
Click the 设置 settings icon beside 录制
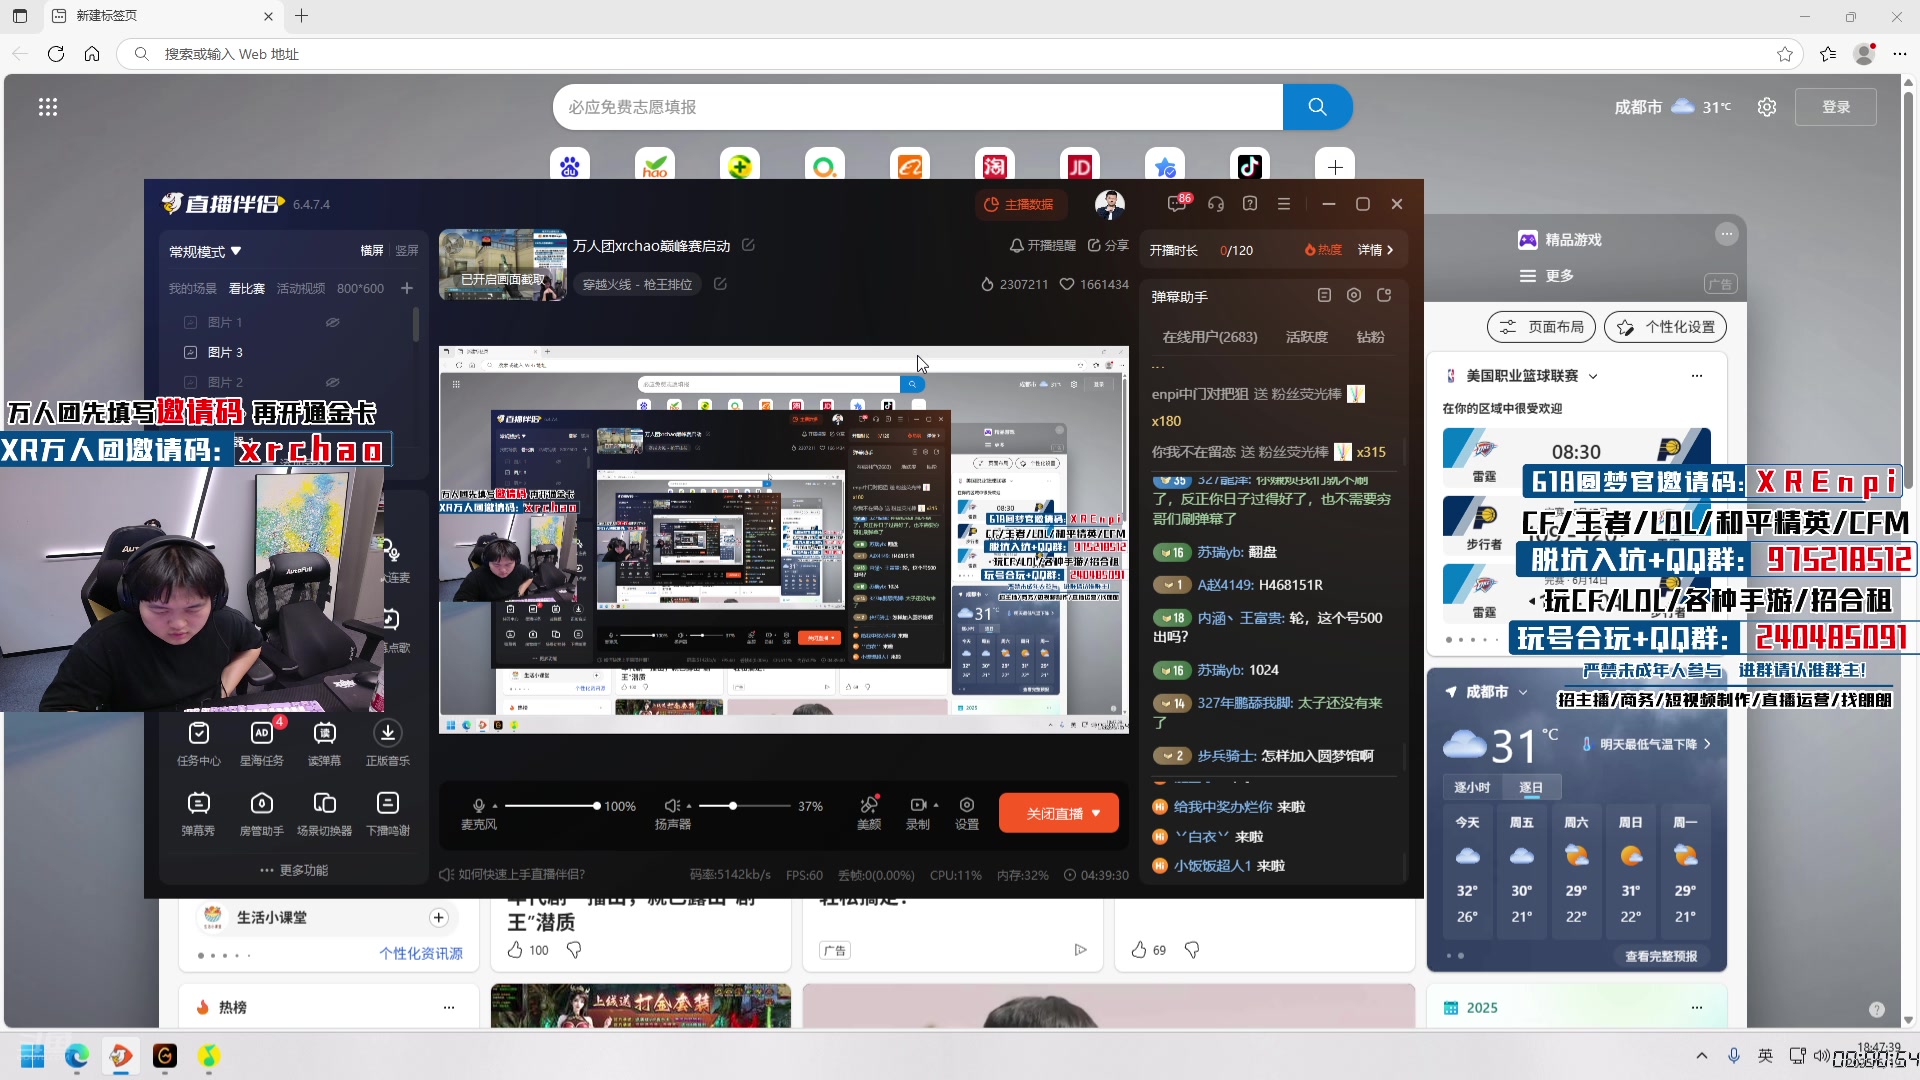(x=967, y=805)
